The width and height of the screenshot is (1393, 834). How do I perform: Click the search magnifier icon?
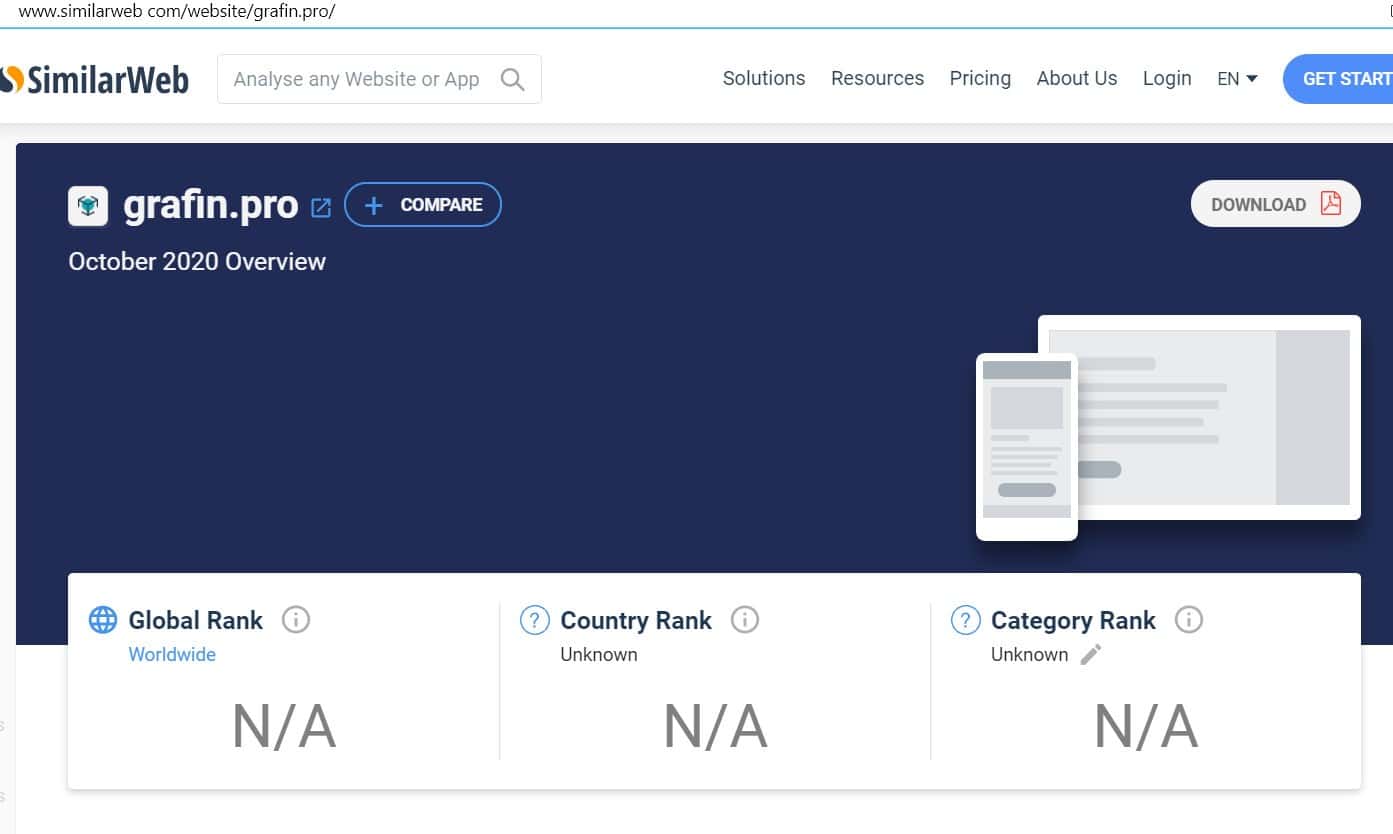pyautogui.click(x=512, y=79)
